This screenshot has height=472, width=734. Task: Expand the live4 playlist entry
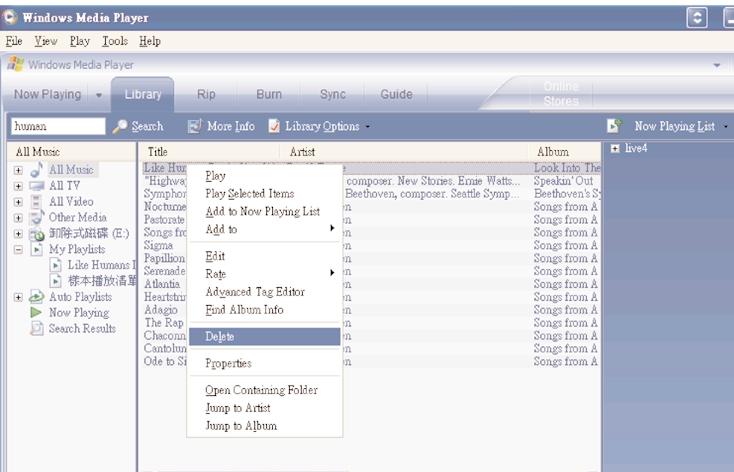(615, 148)
